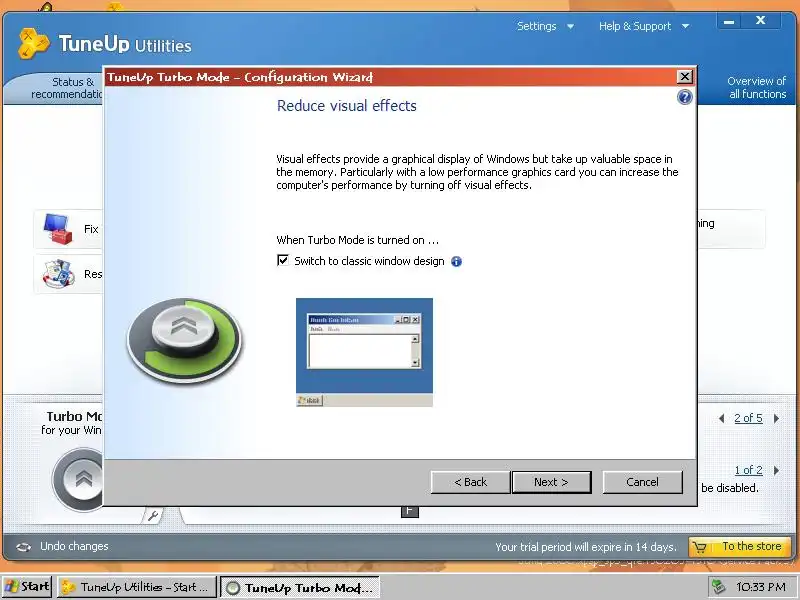Go back with the < Back button
800x600 pixels.
click(470, 482)
